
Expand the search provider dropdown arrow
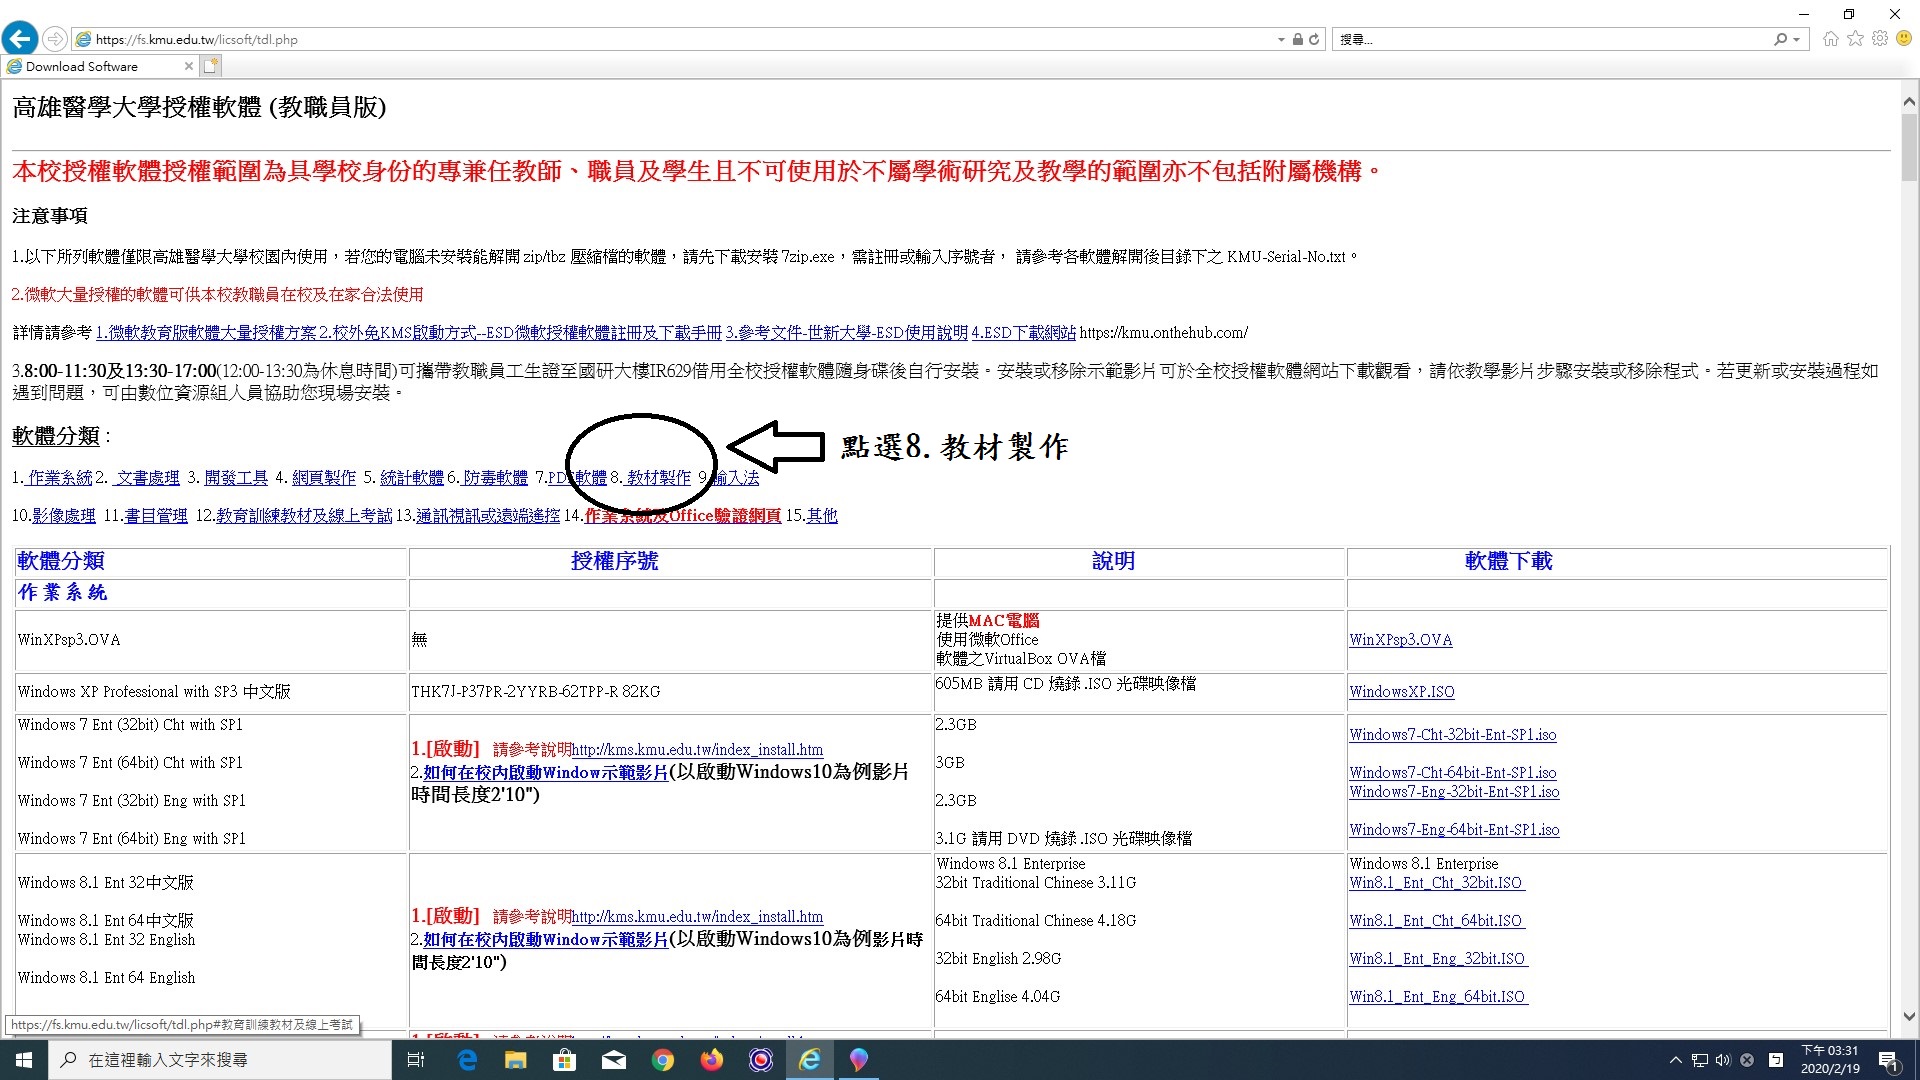pyautogui.click(x=1797, y=40)
